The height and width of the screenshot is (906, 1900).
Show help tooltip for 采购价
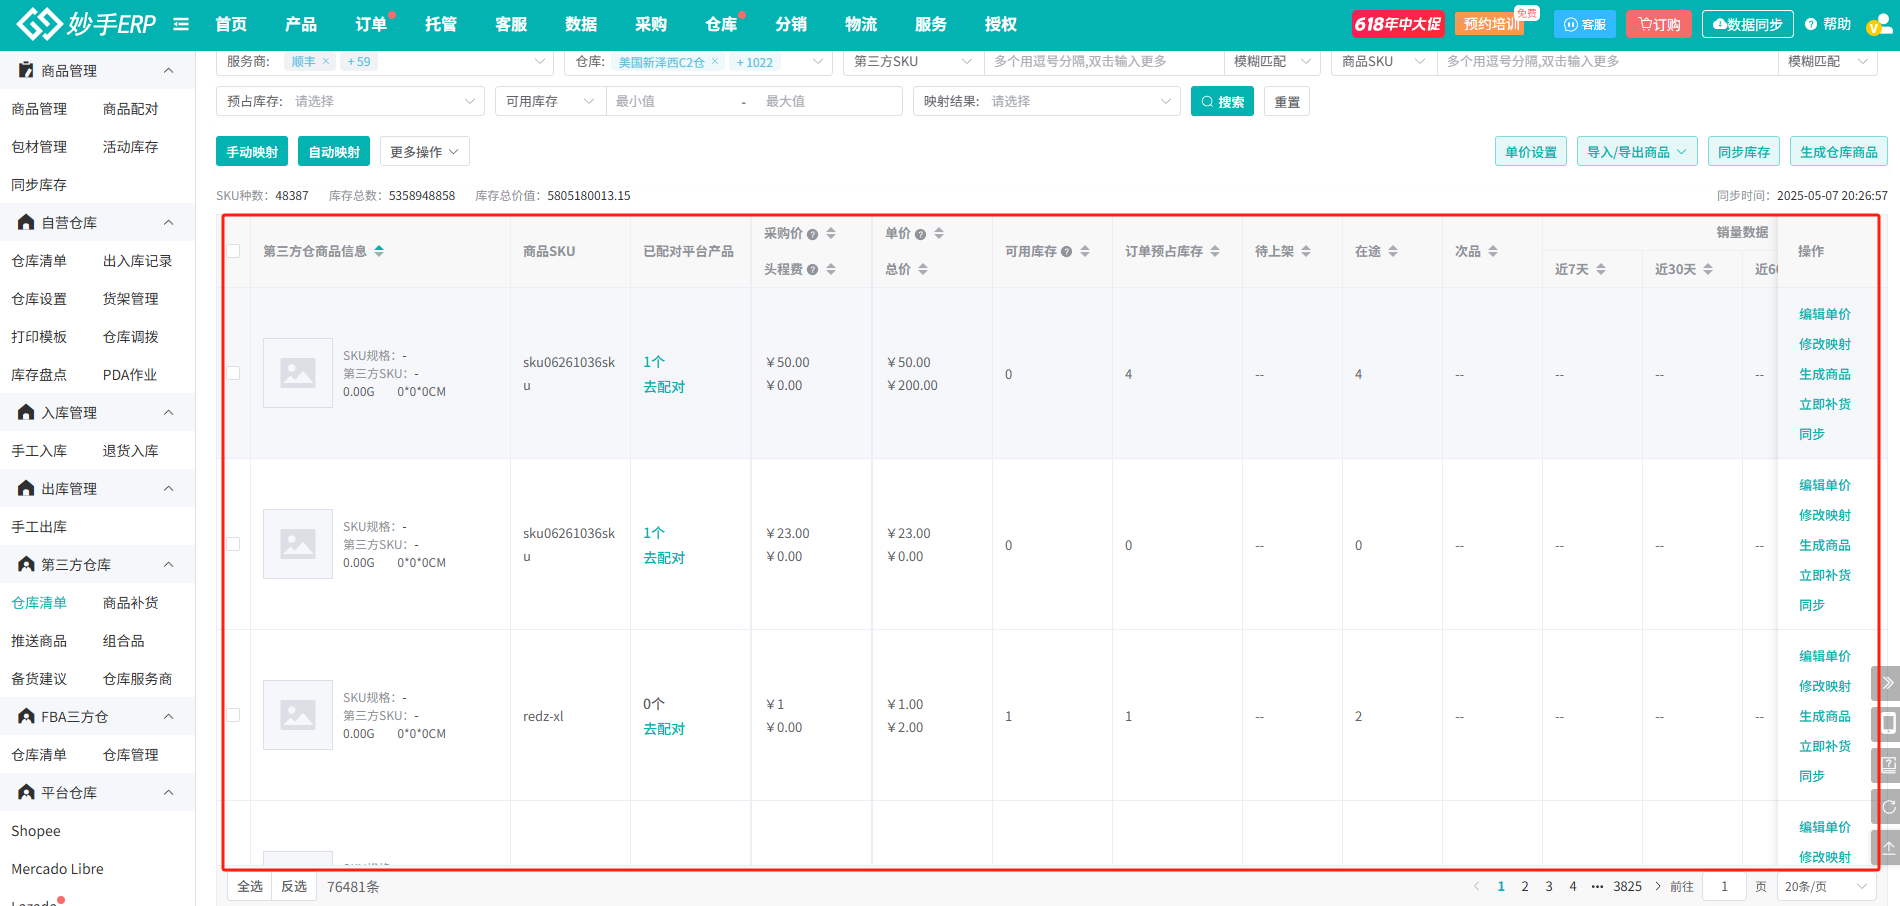[x=813, y=234]
